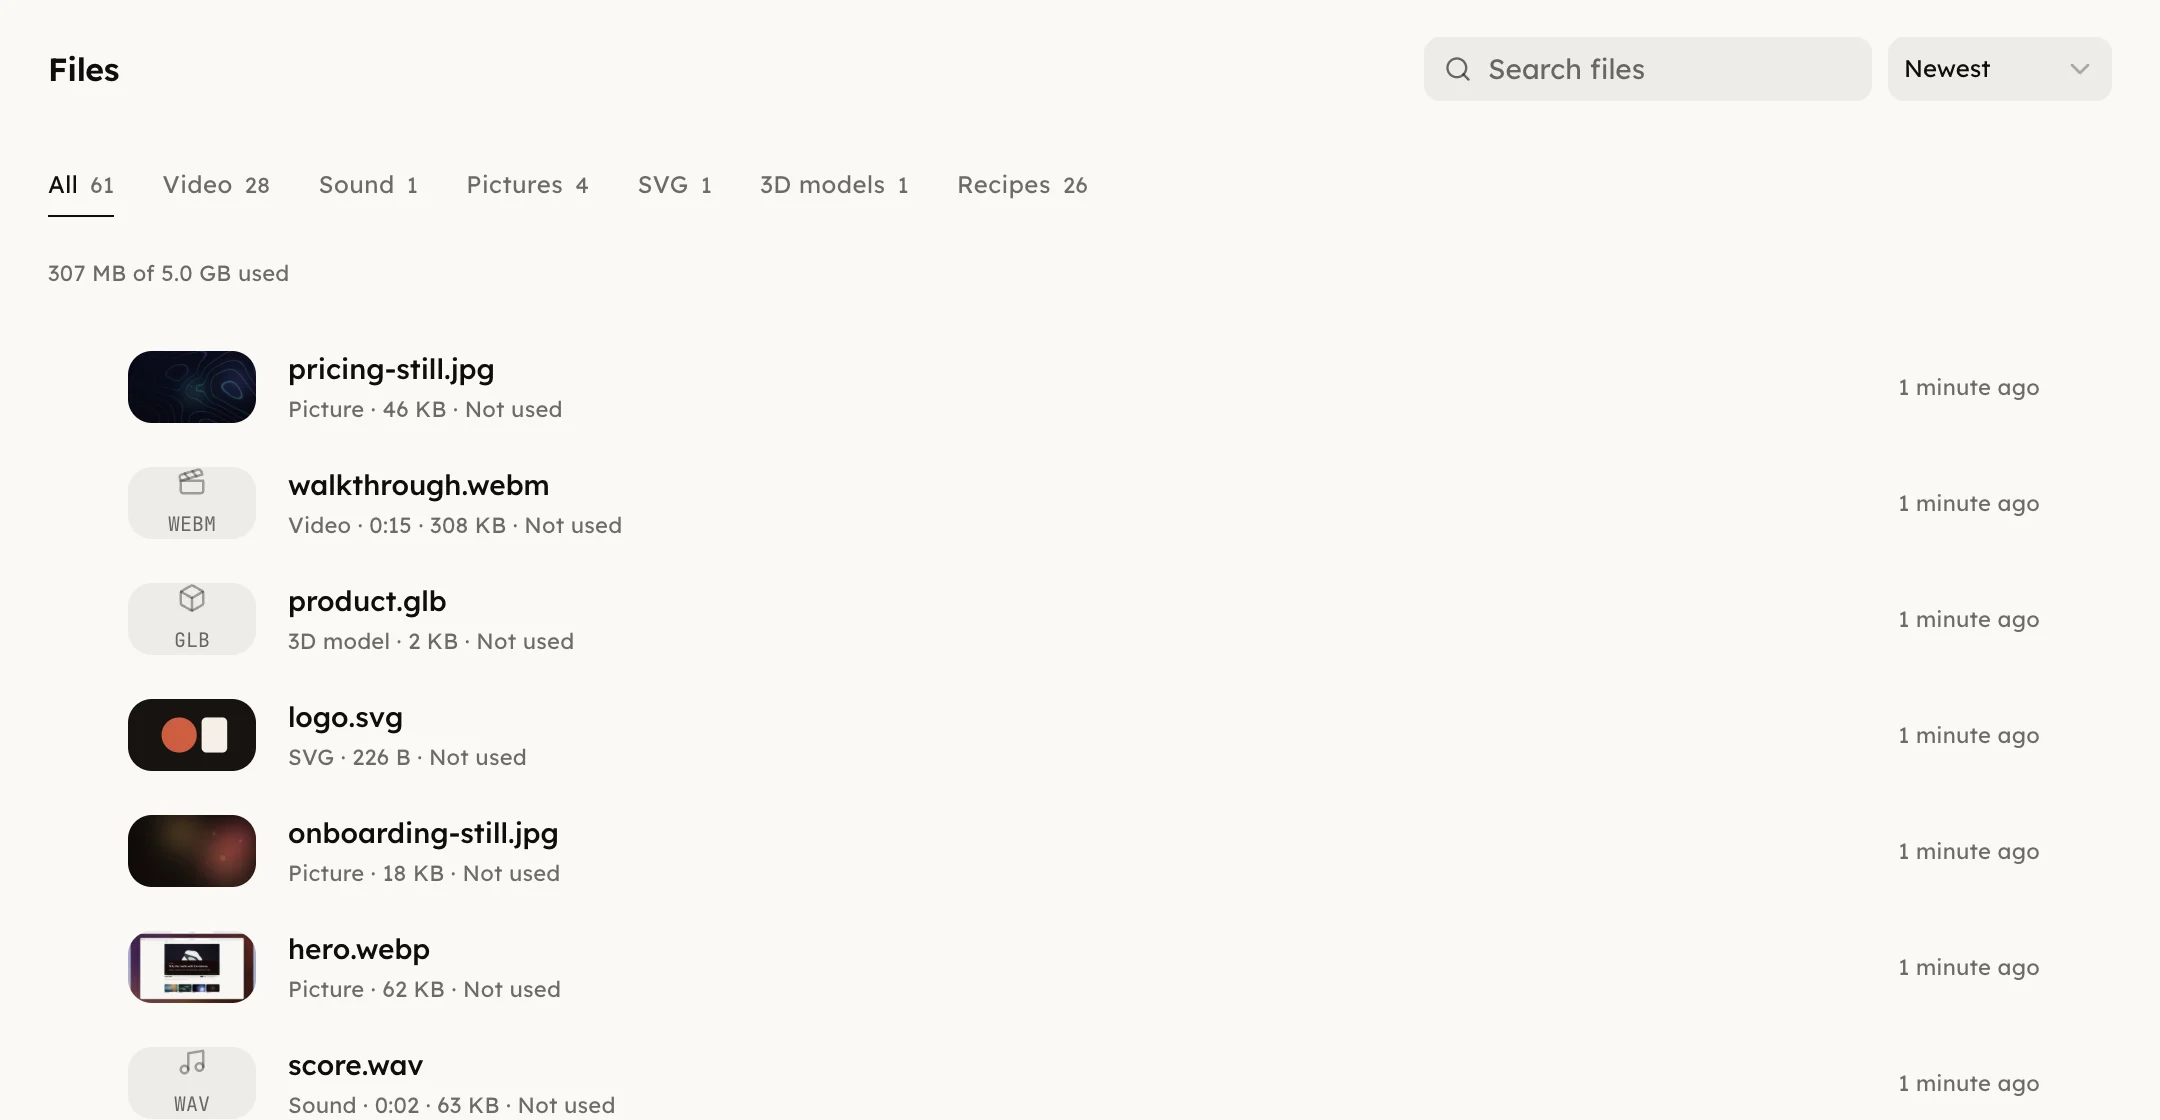The width and height of the screenshot is (2160, 1120).
Task: Click the onboarding-still.jpg thumbnail
Action: tap(192, 851)
